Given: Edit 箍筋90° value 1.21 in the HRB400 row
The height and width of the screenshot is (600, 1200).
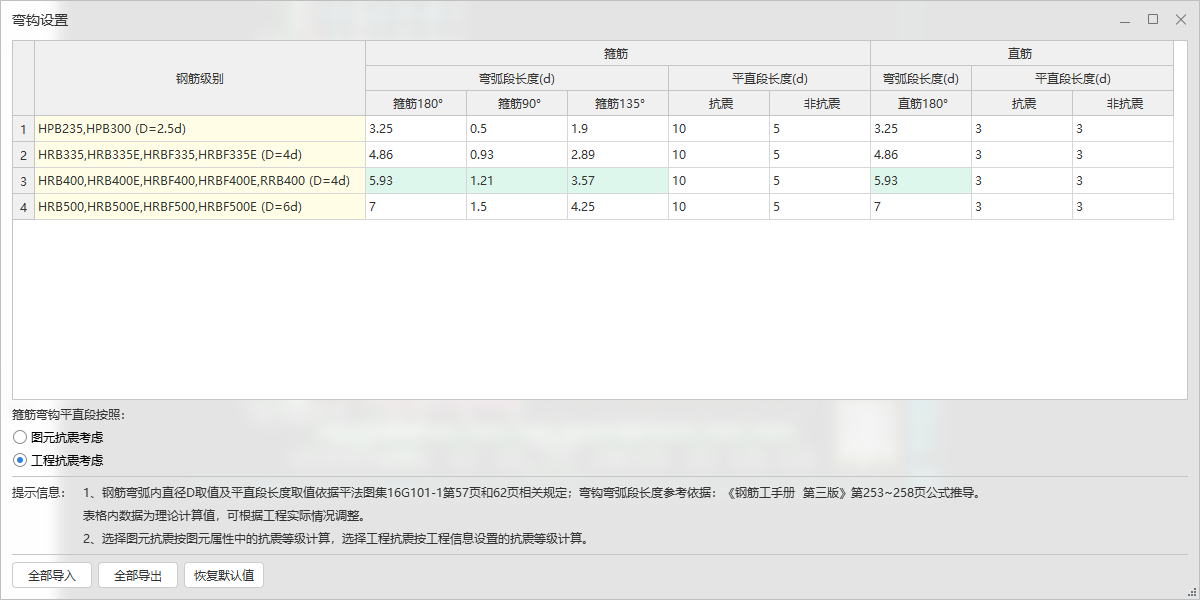Looking at the screenshot, I should click(x=517, y=181).
